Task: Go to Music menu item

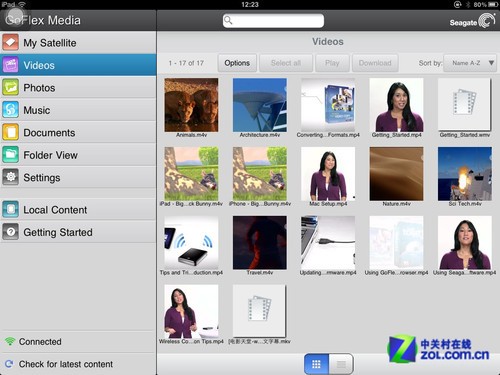Action: click(x=78, y=110)
